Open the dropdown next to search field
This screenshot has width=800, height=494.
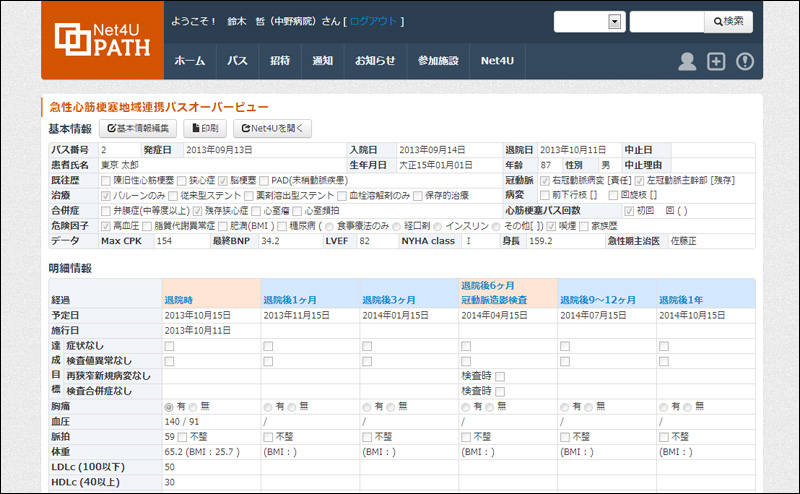(x=614, y=22)
